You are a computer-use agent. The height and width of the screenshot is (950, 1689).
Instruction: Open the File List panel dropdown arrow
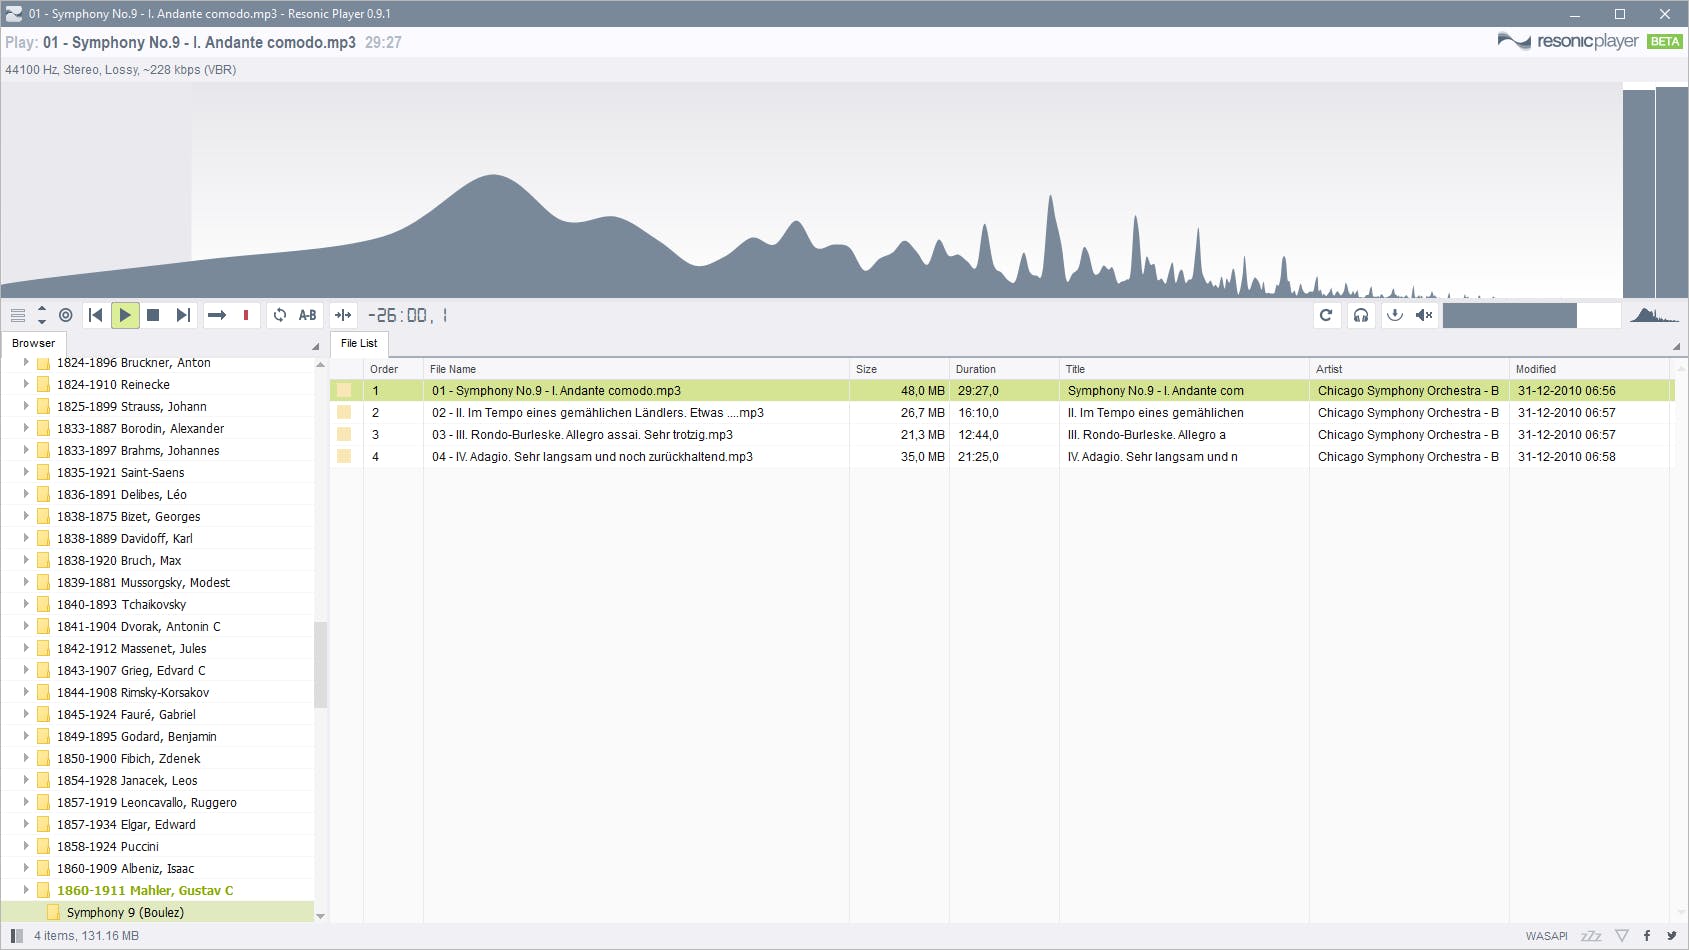[1676, 347]
